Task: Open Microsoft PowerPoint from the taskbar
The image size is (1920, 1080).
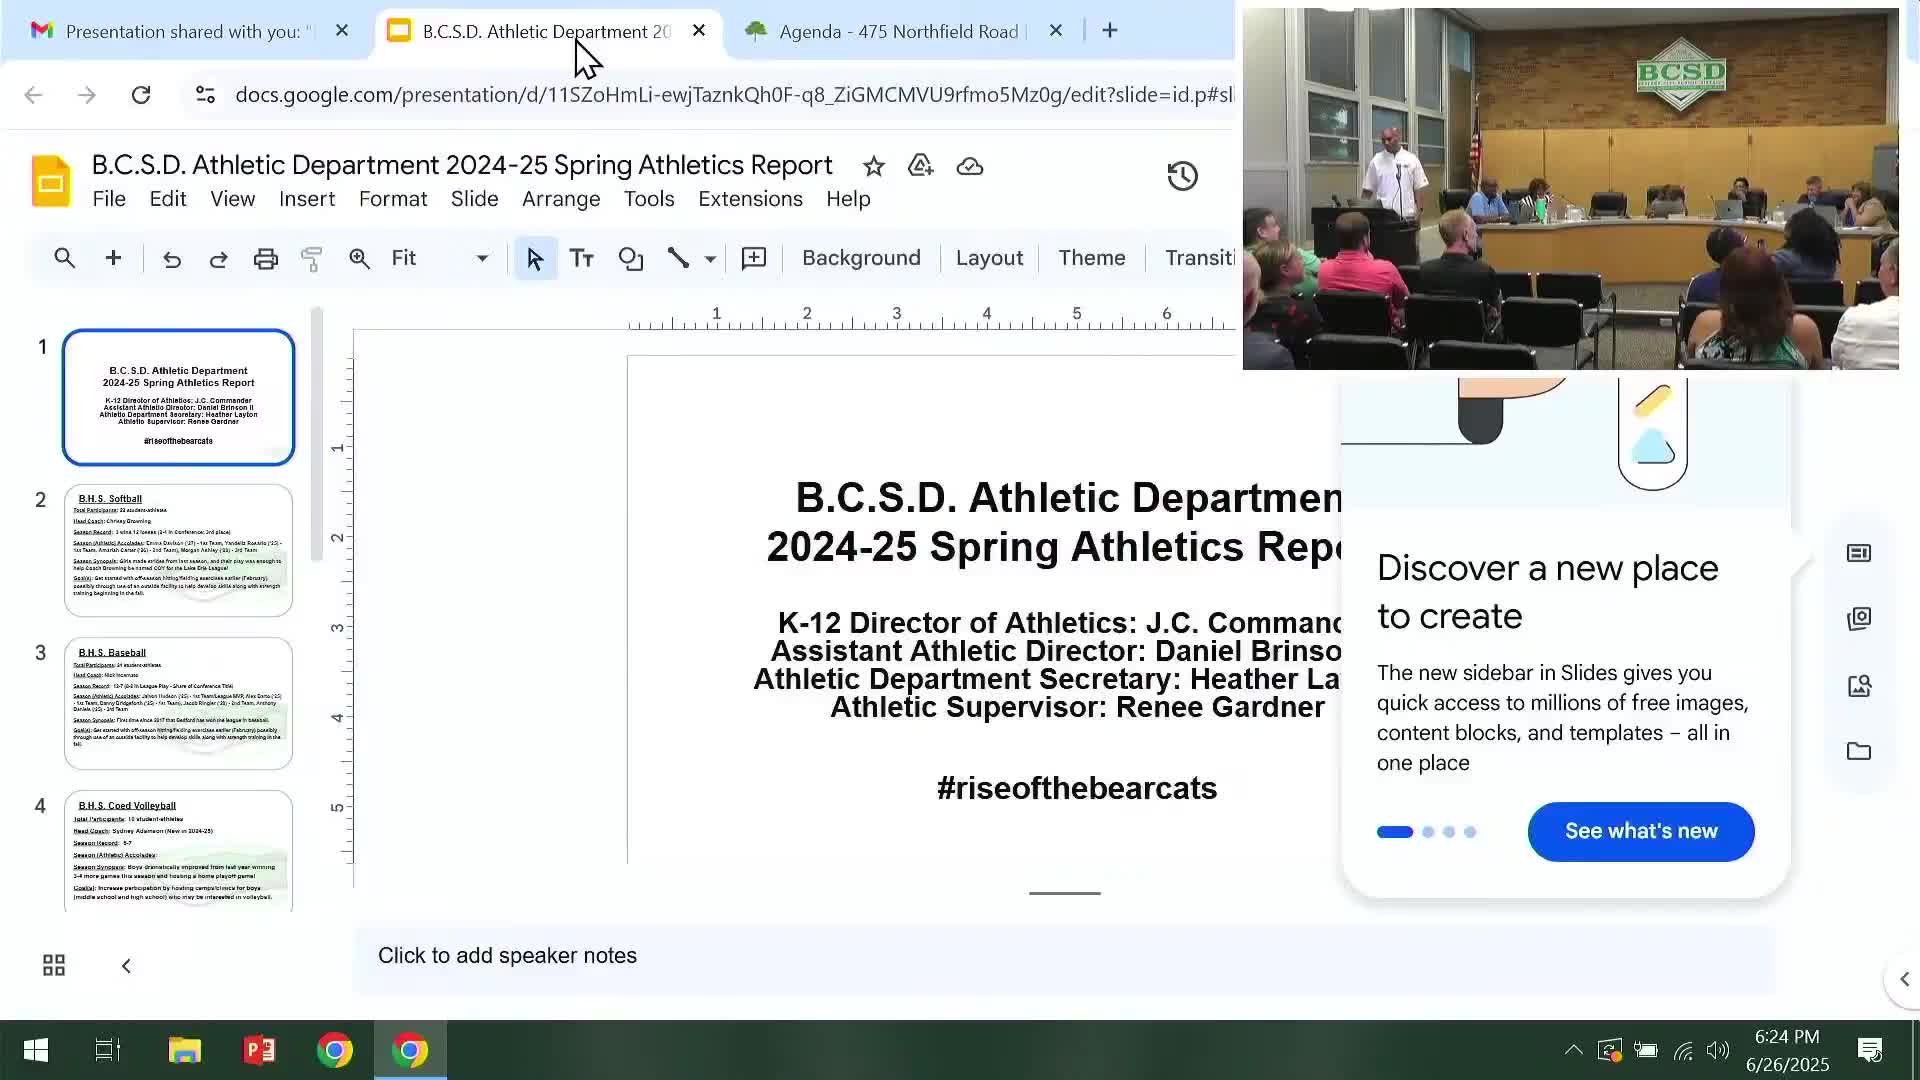Action: coord(259,1050)
